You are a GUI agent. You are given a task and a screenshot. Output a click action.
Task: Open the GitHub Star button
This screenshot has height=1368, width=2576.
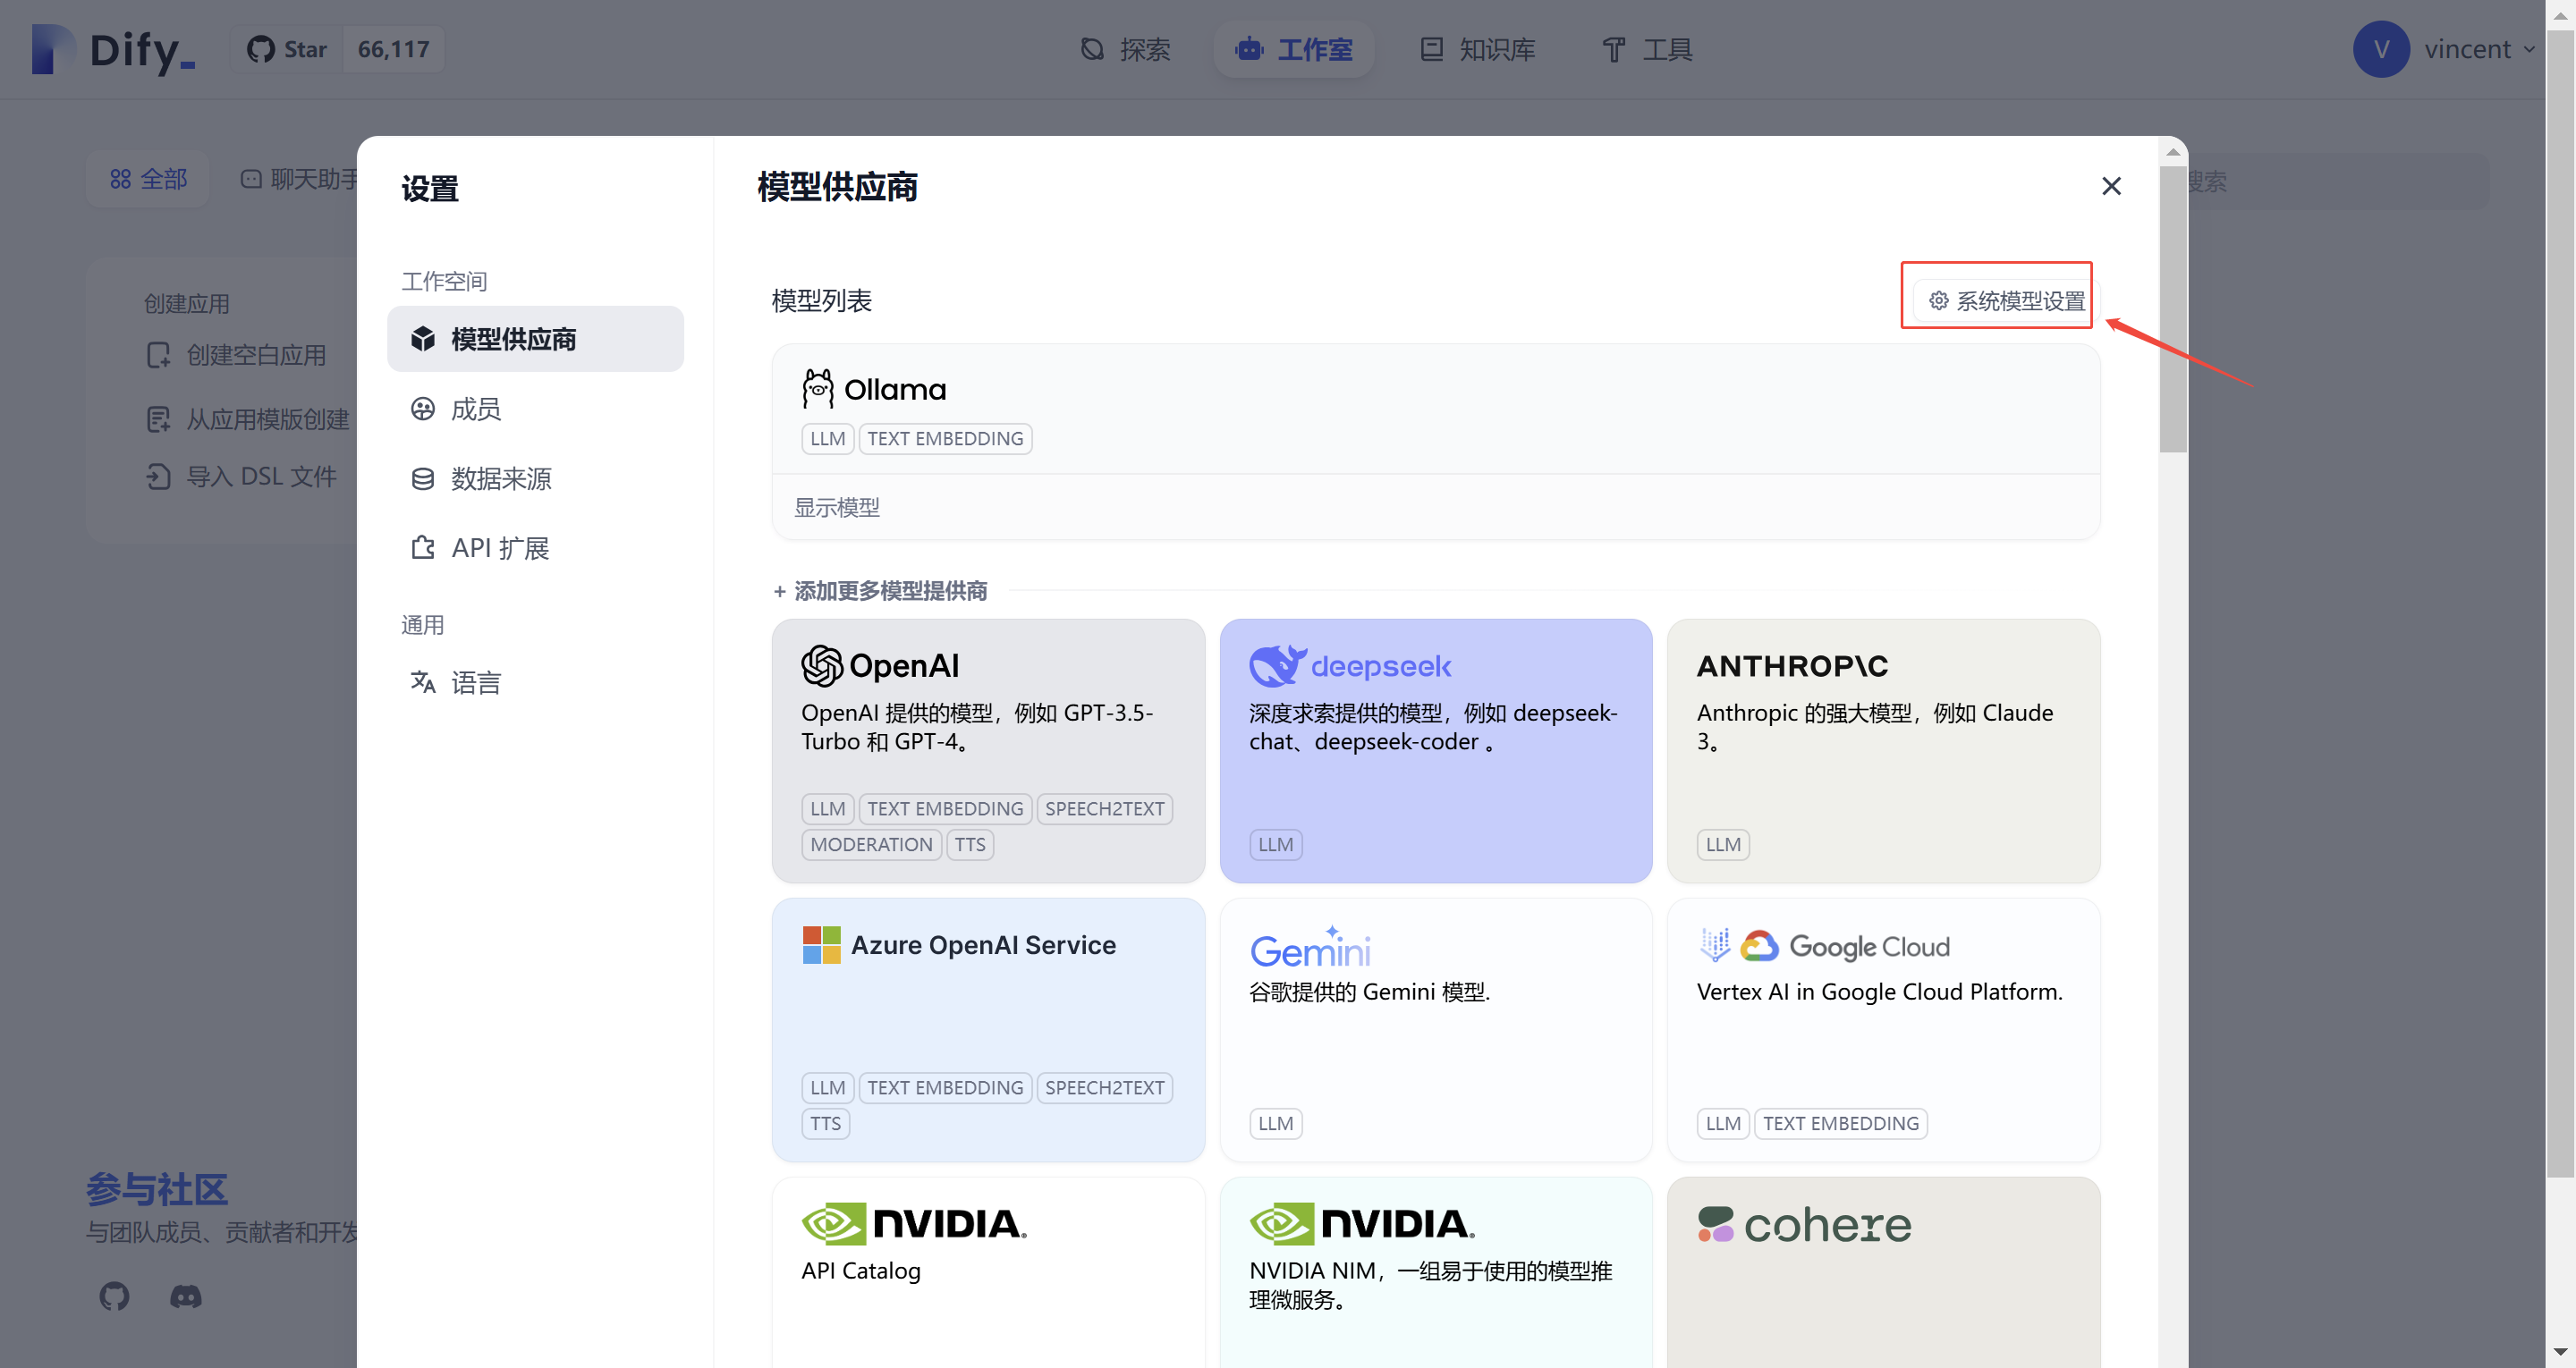(287, 49)
